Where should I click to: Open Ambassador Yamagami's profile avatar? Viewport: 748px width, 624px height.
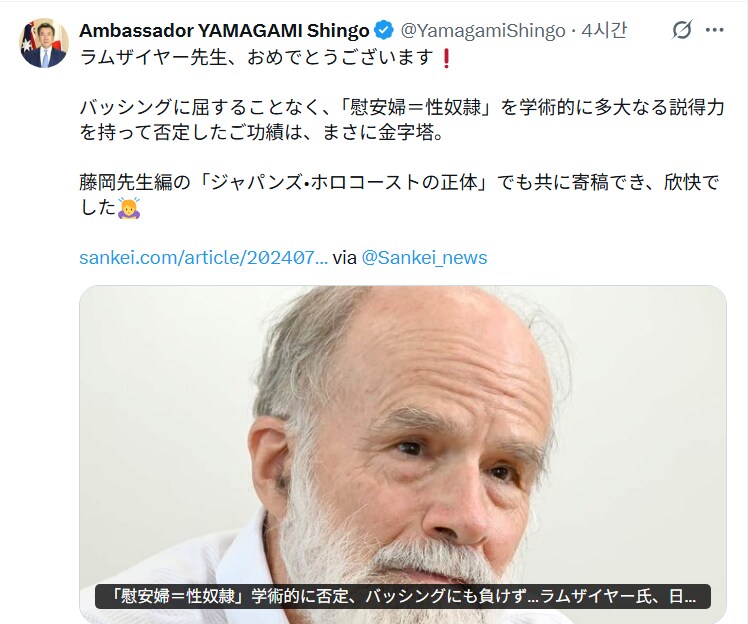43,43
